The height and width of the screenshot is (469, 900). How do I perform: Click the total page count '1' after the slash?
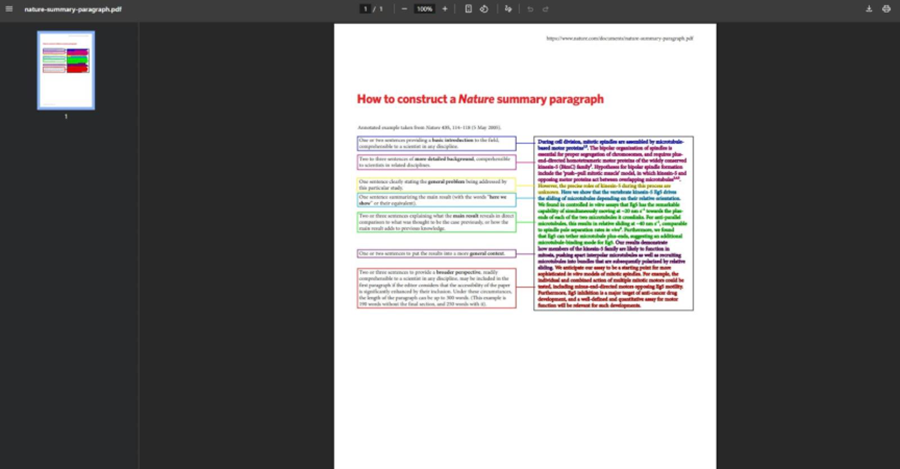coord(381,9)
